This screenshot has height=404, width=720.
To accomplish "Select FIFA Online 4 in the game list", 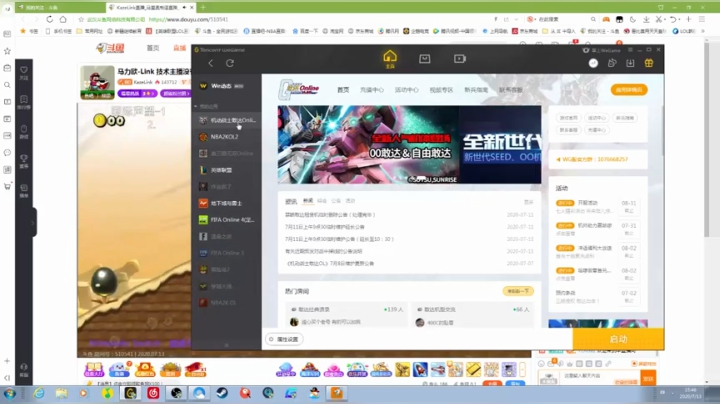I will coord(226,220).
